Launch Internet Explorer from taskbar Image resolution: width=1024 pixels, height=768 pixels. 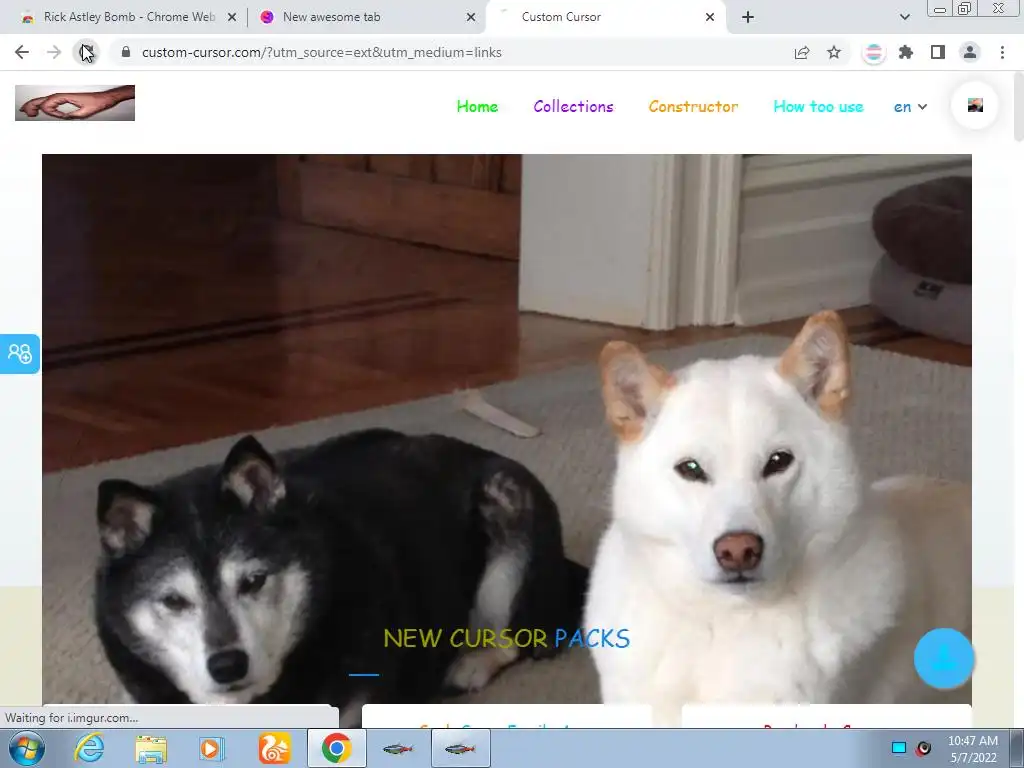coord(89,748)
